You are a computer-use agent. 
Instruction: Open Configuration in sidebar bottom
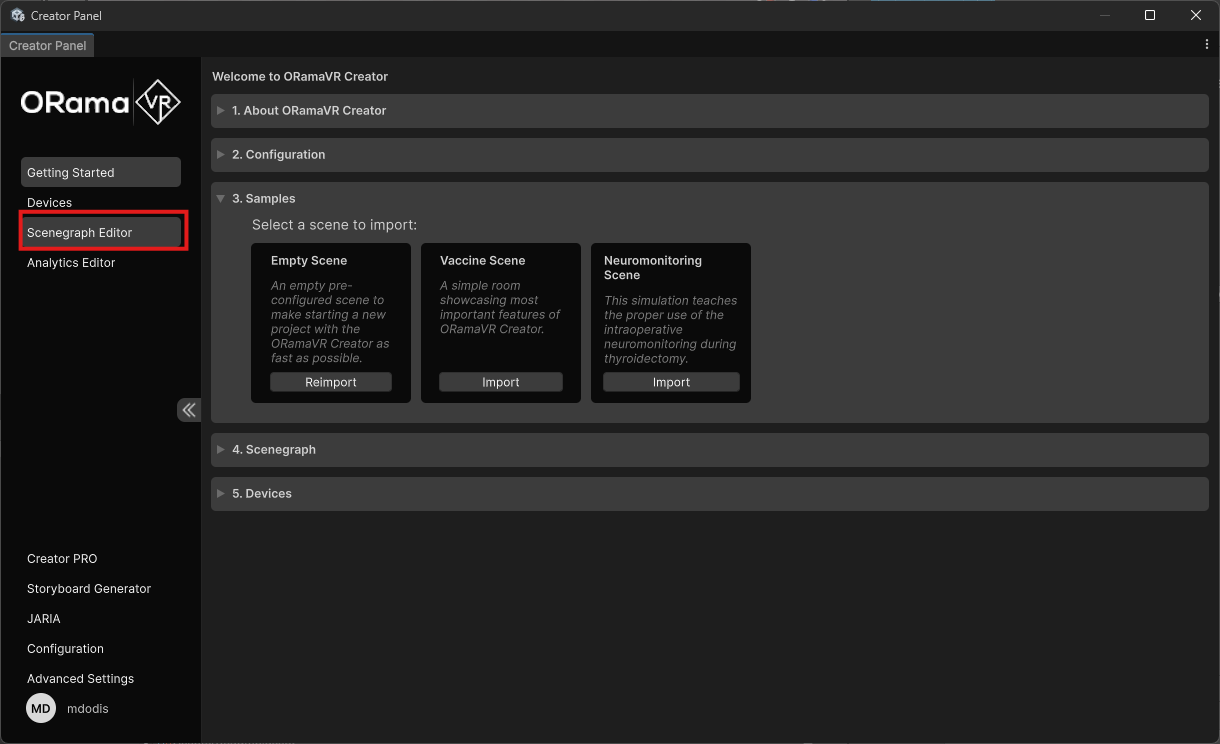(x=65, y=649)
